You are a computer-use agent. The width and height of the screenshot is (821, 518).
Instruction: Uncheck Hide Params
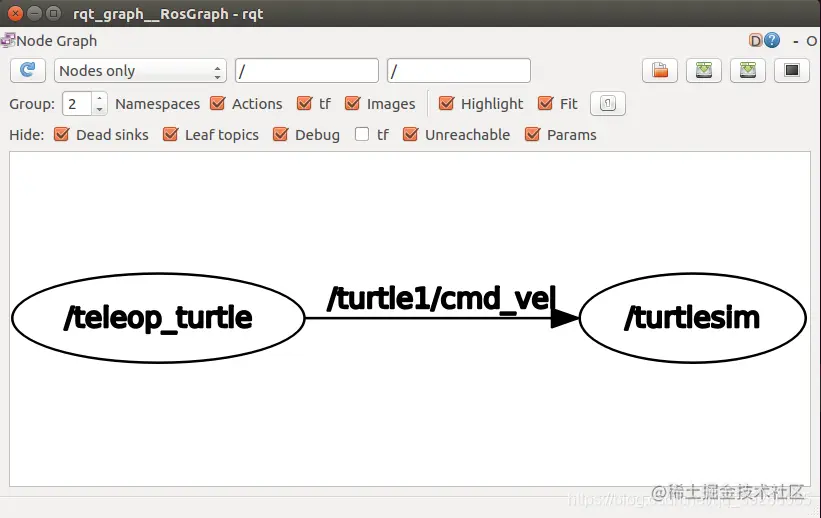(x=532, y=135)
